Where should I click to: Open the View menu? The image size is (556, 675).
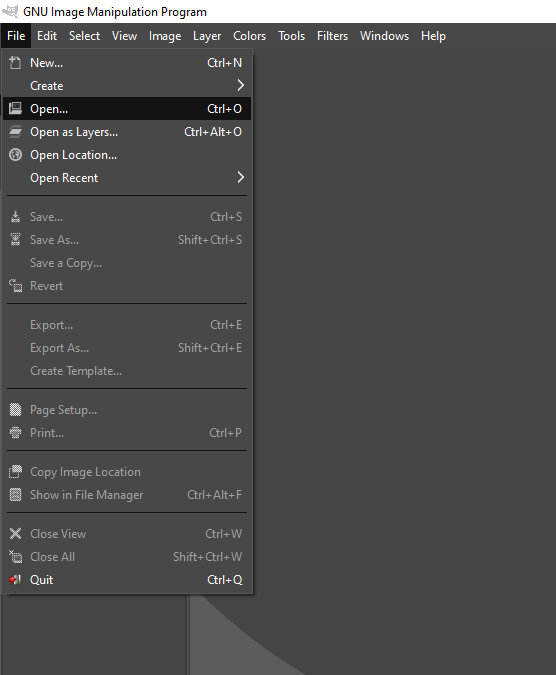pos(124,36)
